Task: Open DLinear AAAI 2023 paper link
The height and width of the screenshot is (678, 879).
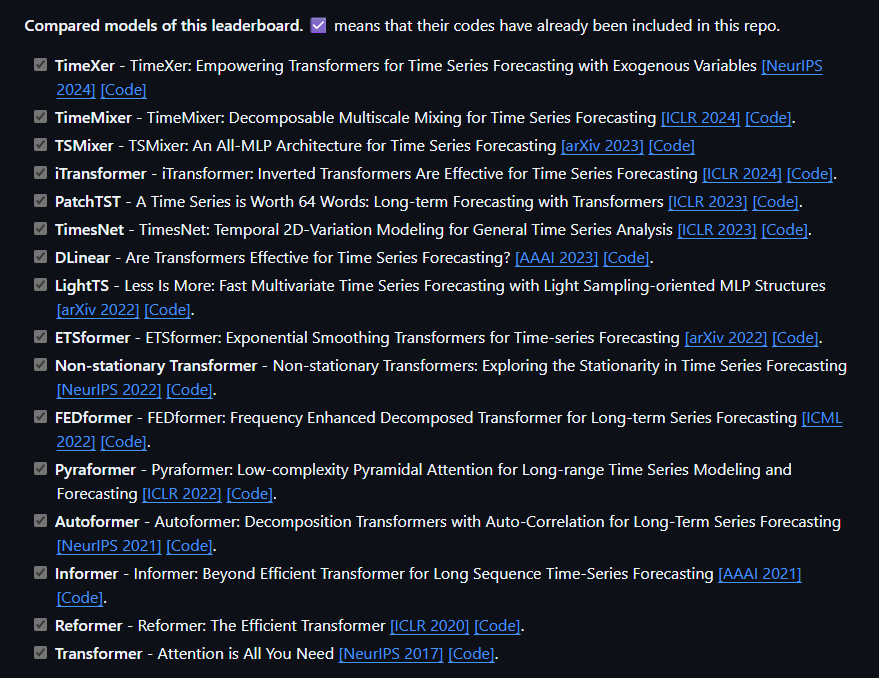Action: (x=556, y=258)
